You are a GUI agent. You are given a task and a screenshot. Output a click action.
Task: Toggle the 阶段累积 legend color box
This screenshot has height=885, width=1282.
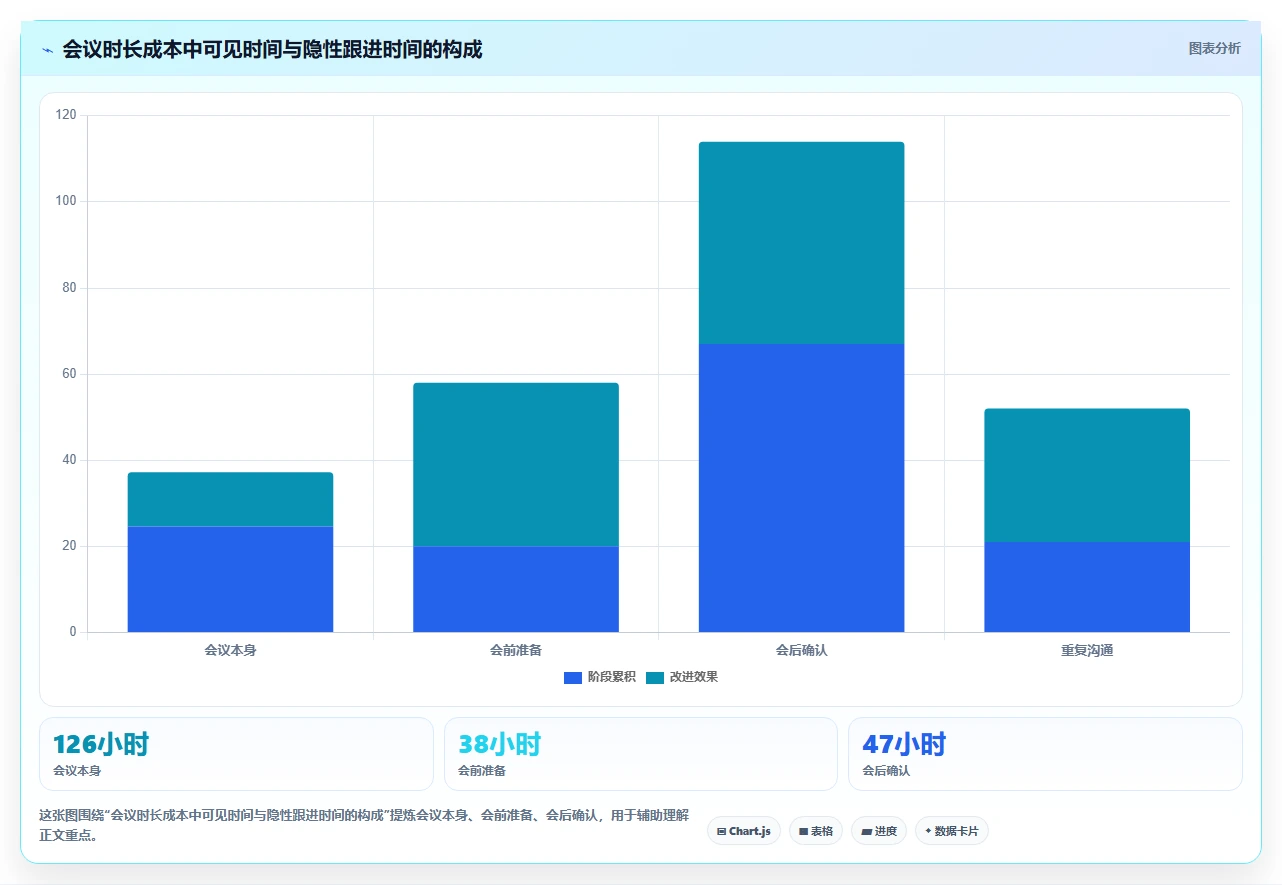pos(573,677)
